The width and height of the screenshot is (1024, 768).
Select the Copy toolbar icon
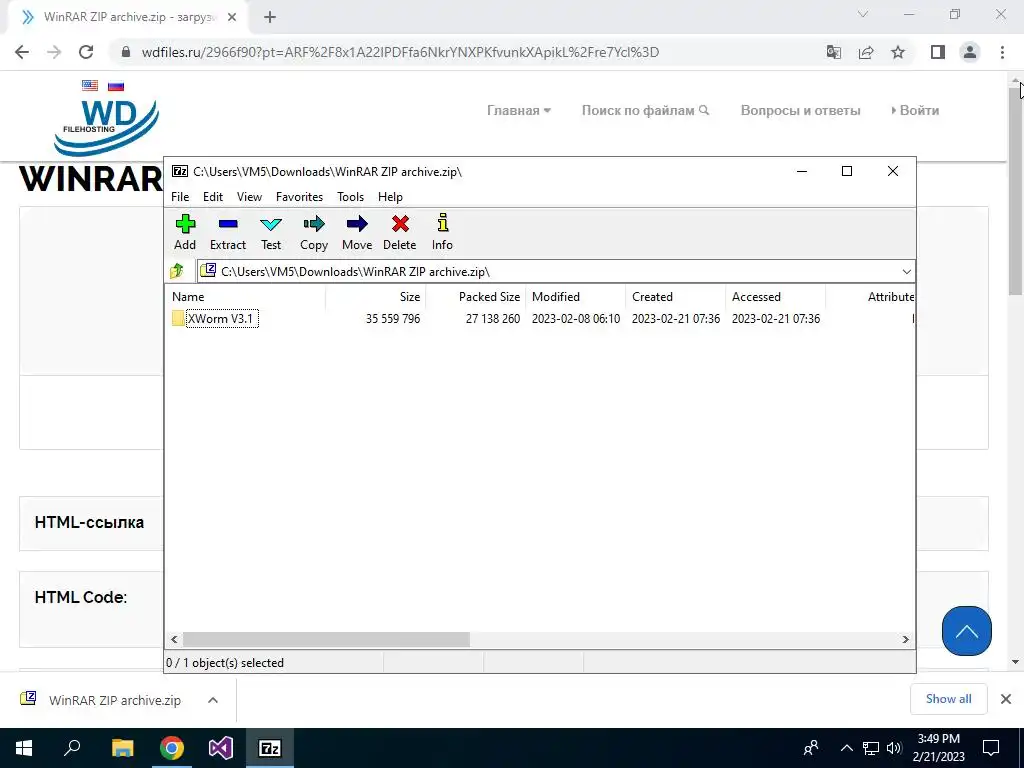[313, 224]
